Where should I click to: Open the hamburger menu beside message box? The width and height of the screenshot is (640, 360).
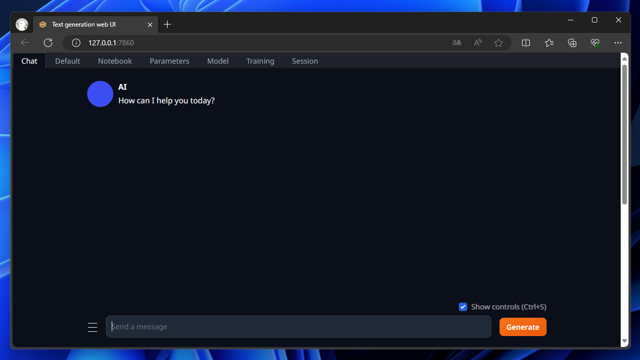pos(92,327)
